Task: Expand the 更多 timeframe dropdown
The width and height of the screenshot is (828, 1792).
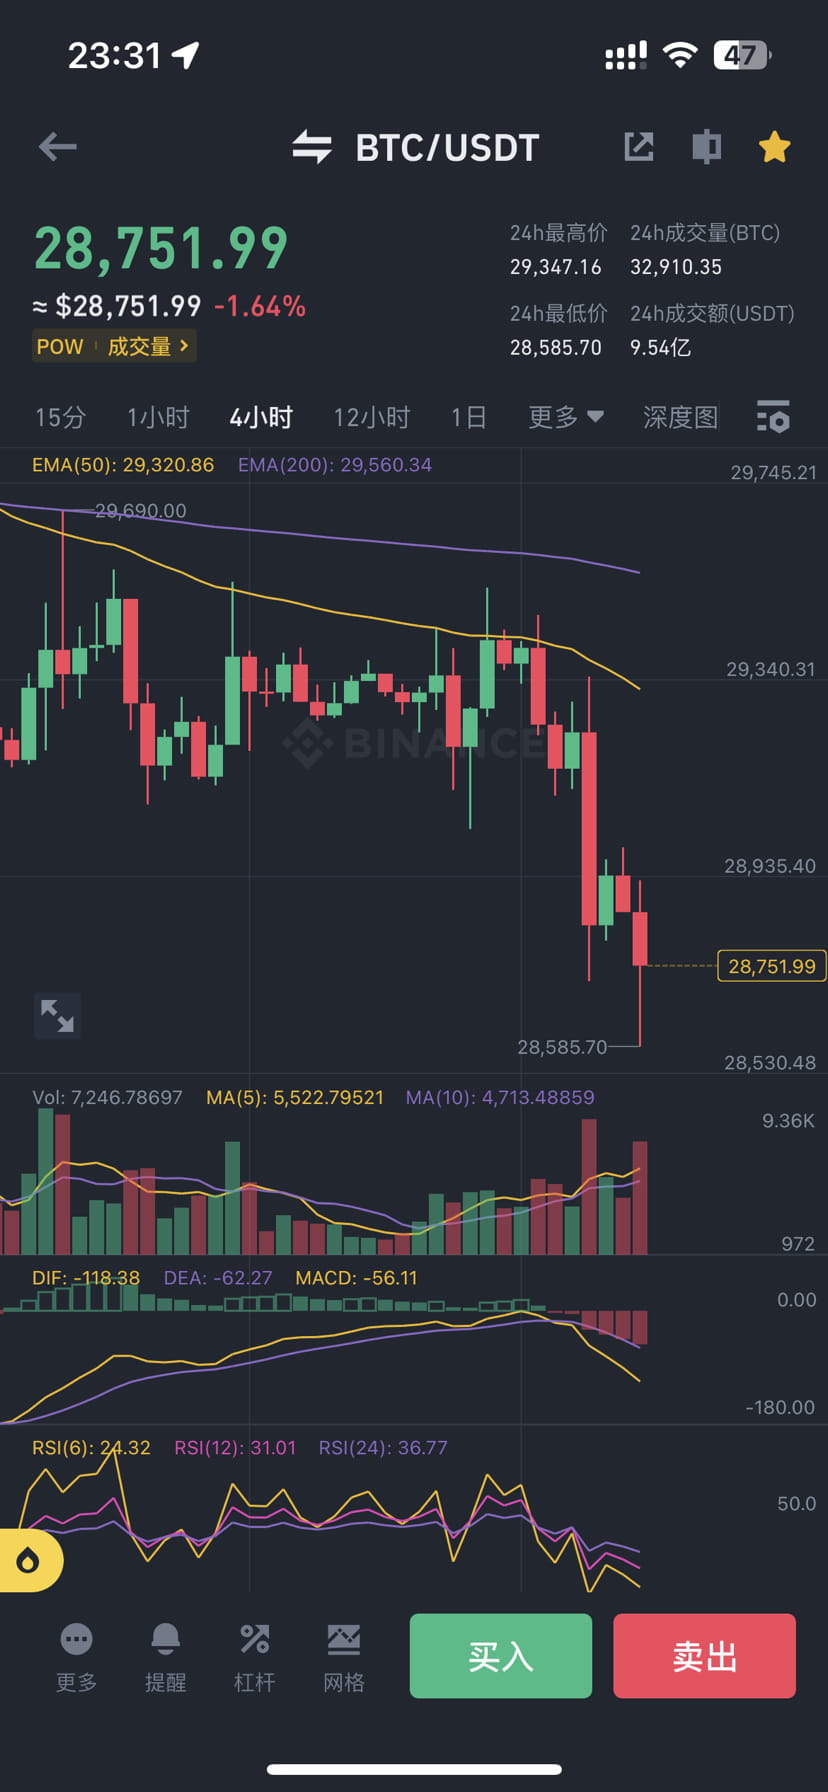Action: click(566, 417)
